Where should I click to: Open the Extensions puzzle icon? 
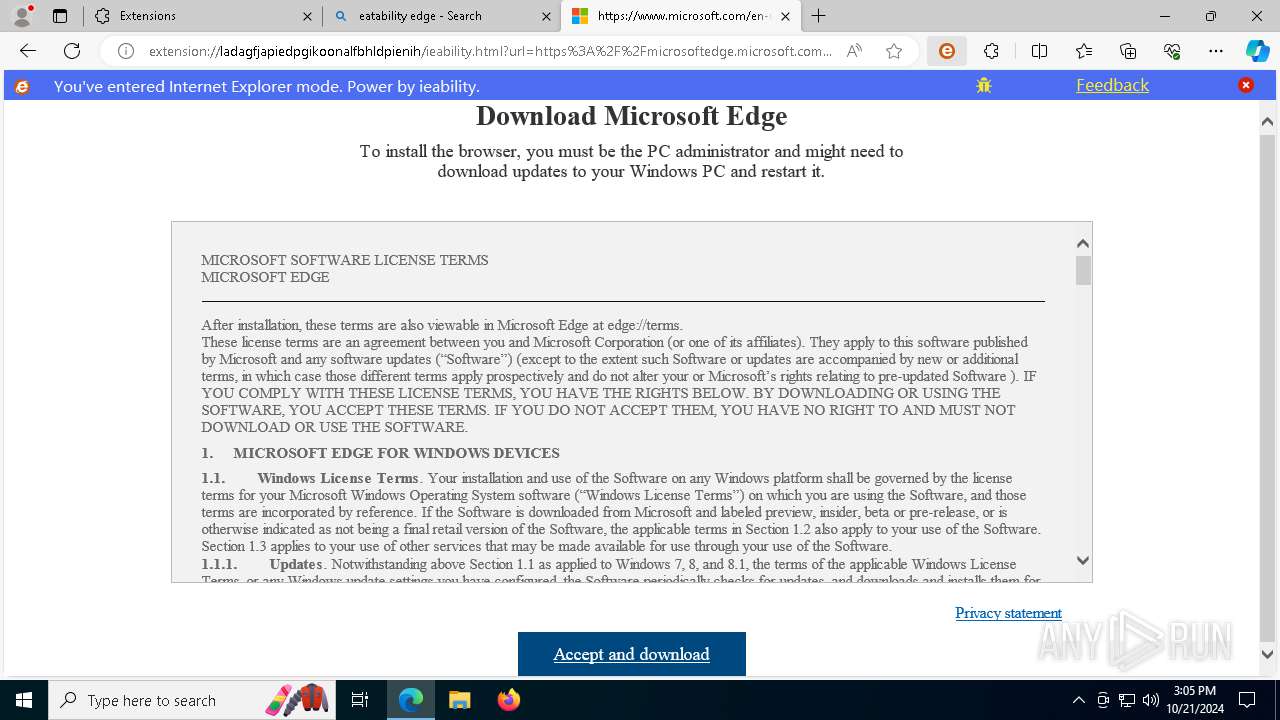point(991,51)
